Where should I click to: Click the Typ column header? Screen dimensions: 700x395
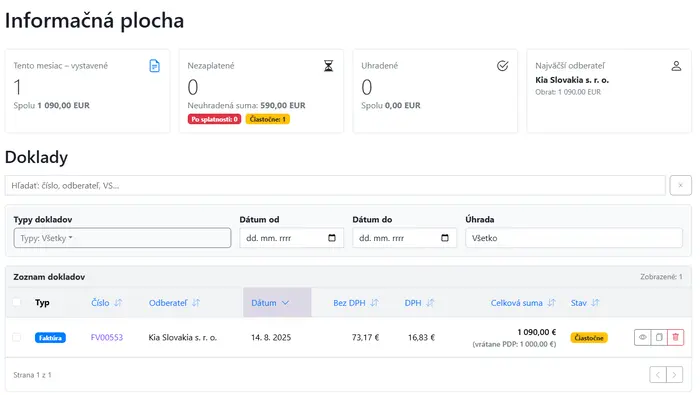coord(42,303)
